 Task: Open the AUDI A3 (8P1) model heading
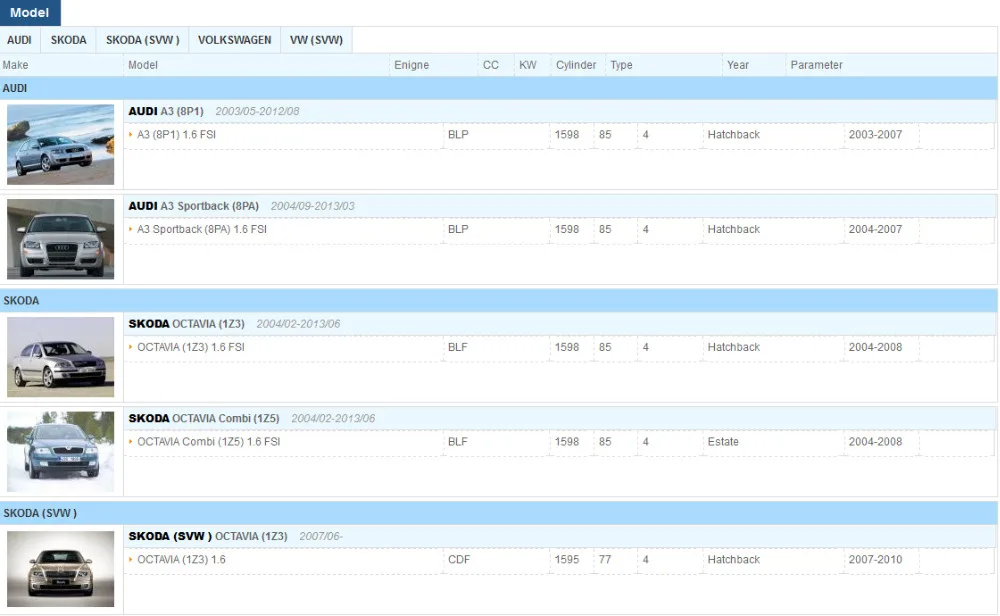166,111
